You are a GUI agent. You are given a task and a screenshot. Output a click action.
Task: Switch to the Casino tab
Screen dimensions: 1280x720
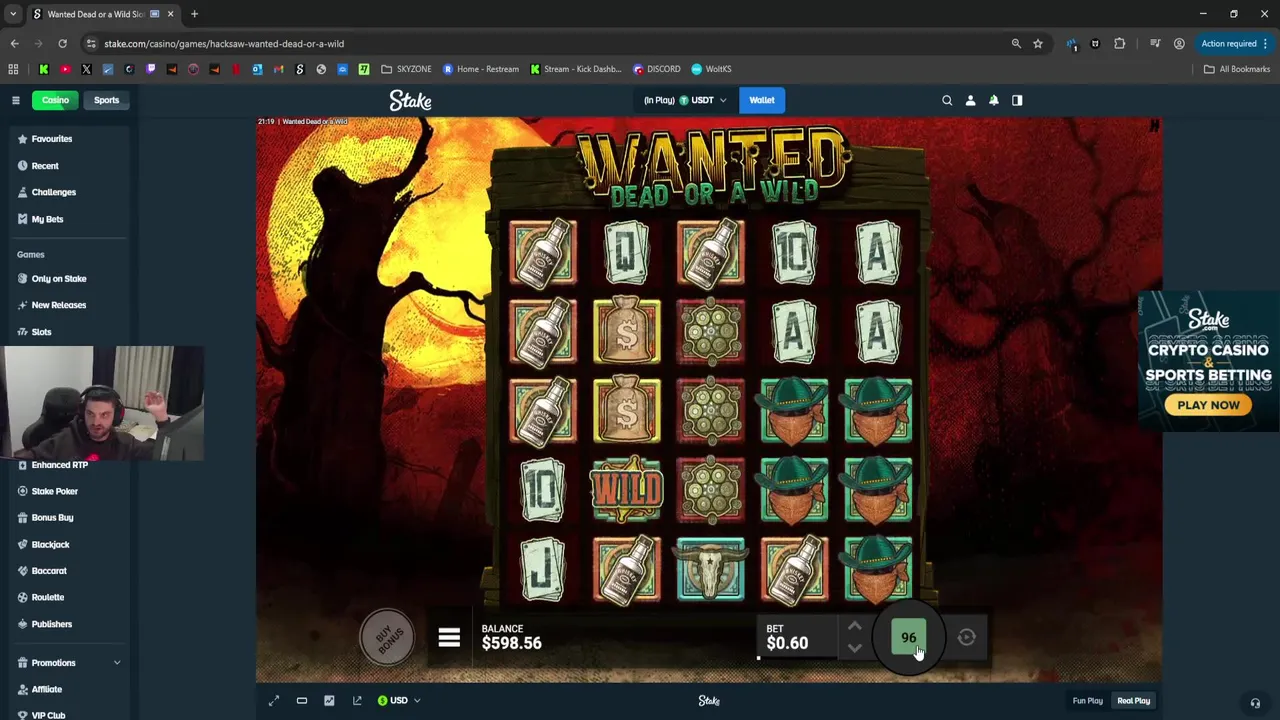coord(55,100)
